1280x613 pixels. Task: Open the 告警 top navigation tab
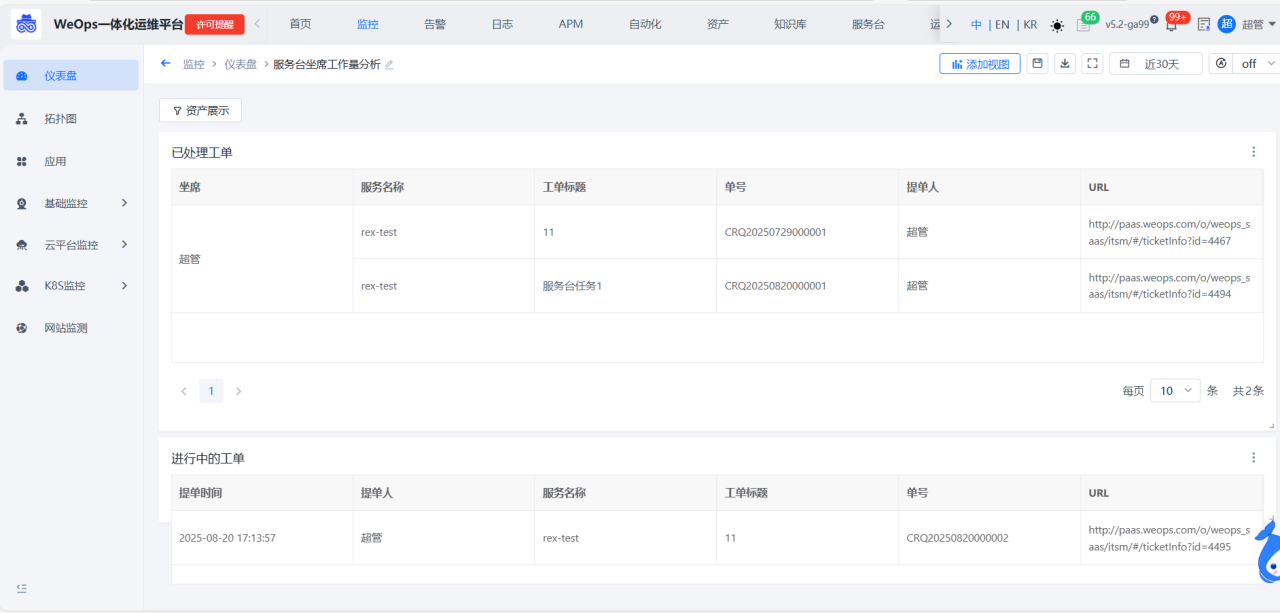pos(435,24)
